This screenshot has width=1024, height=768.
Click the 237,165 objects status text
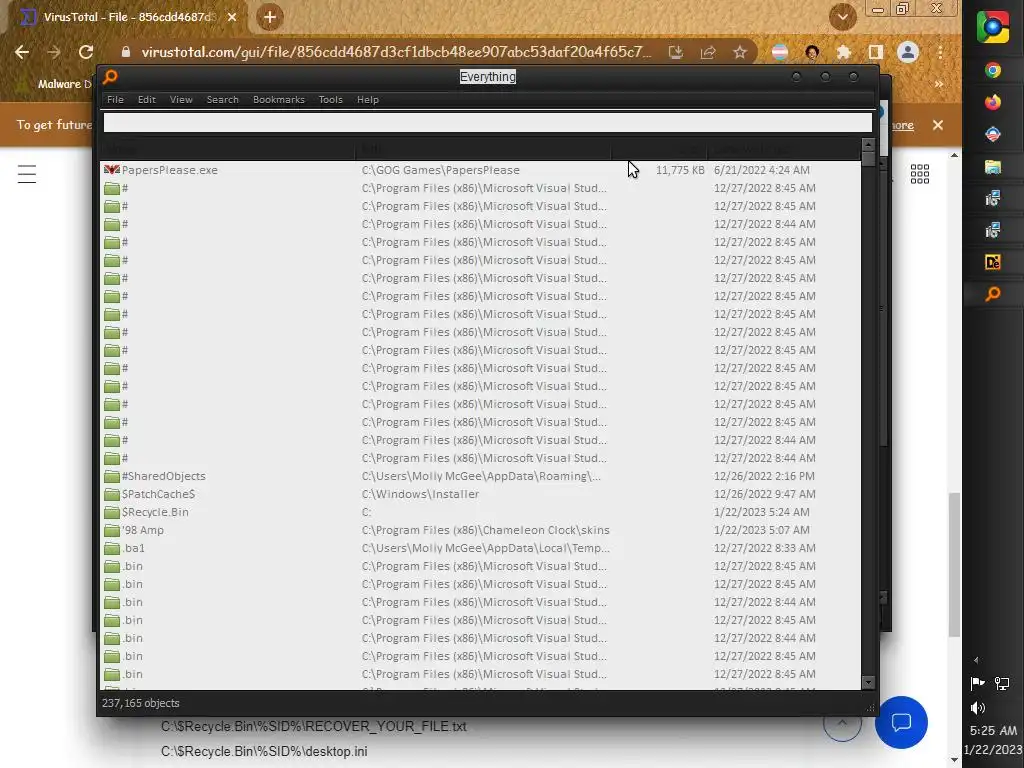click(140, 703)
